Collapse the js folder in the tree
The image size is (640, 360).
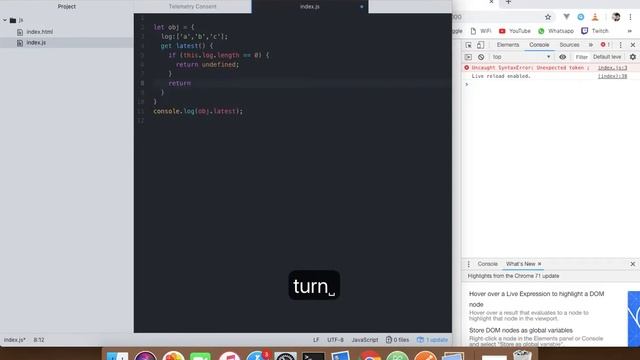coord(5,20)
